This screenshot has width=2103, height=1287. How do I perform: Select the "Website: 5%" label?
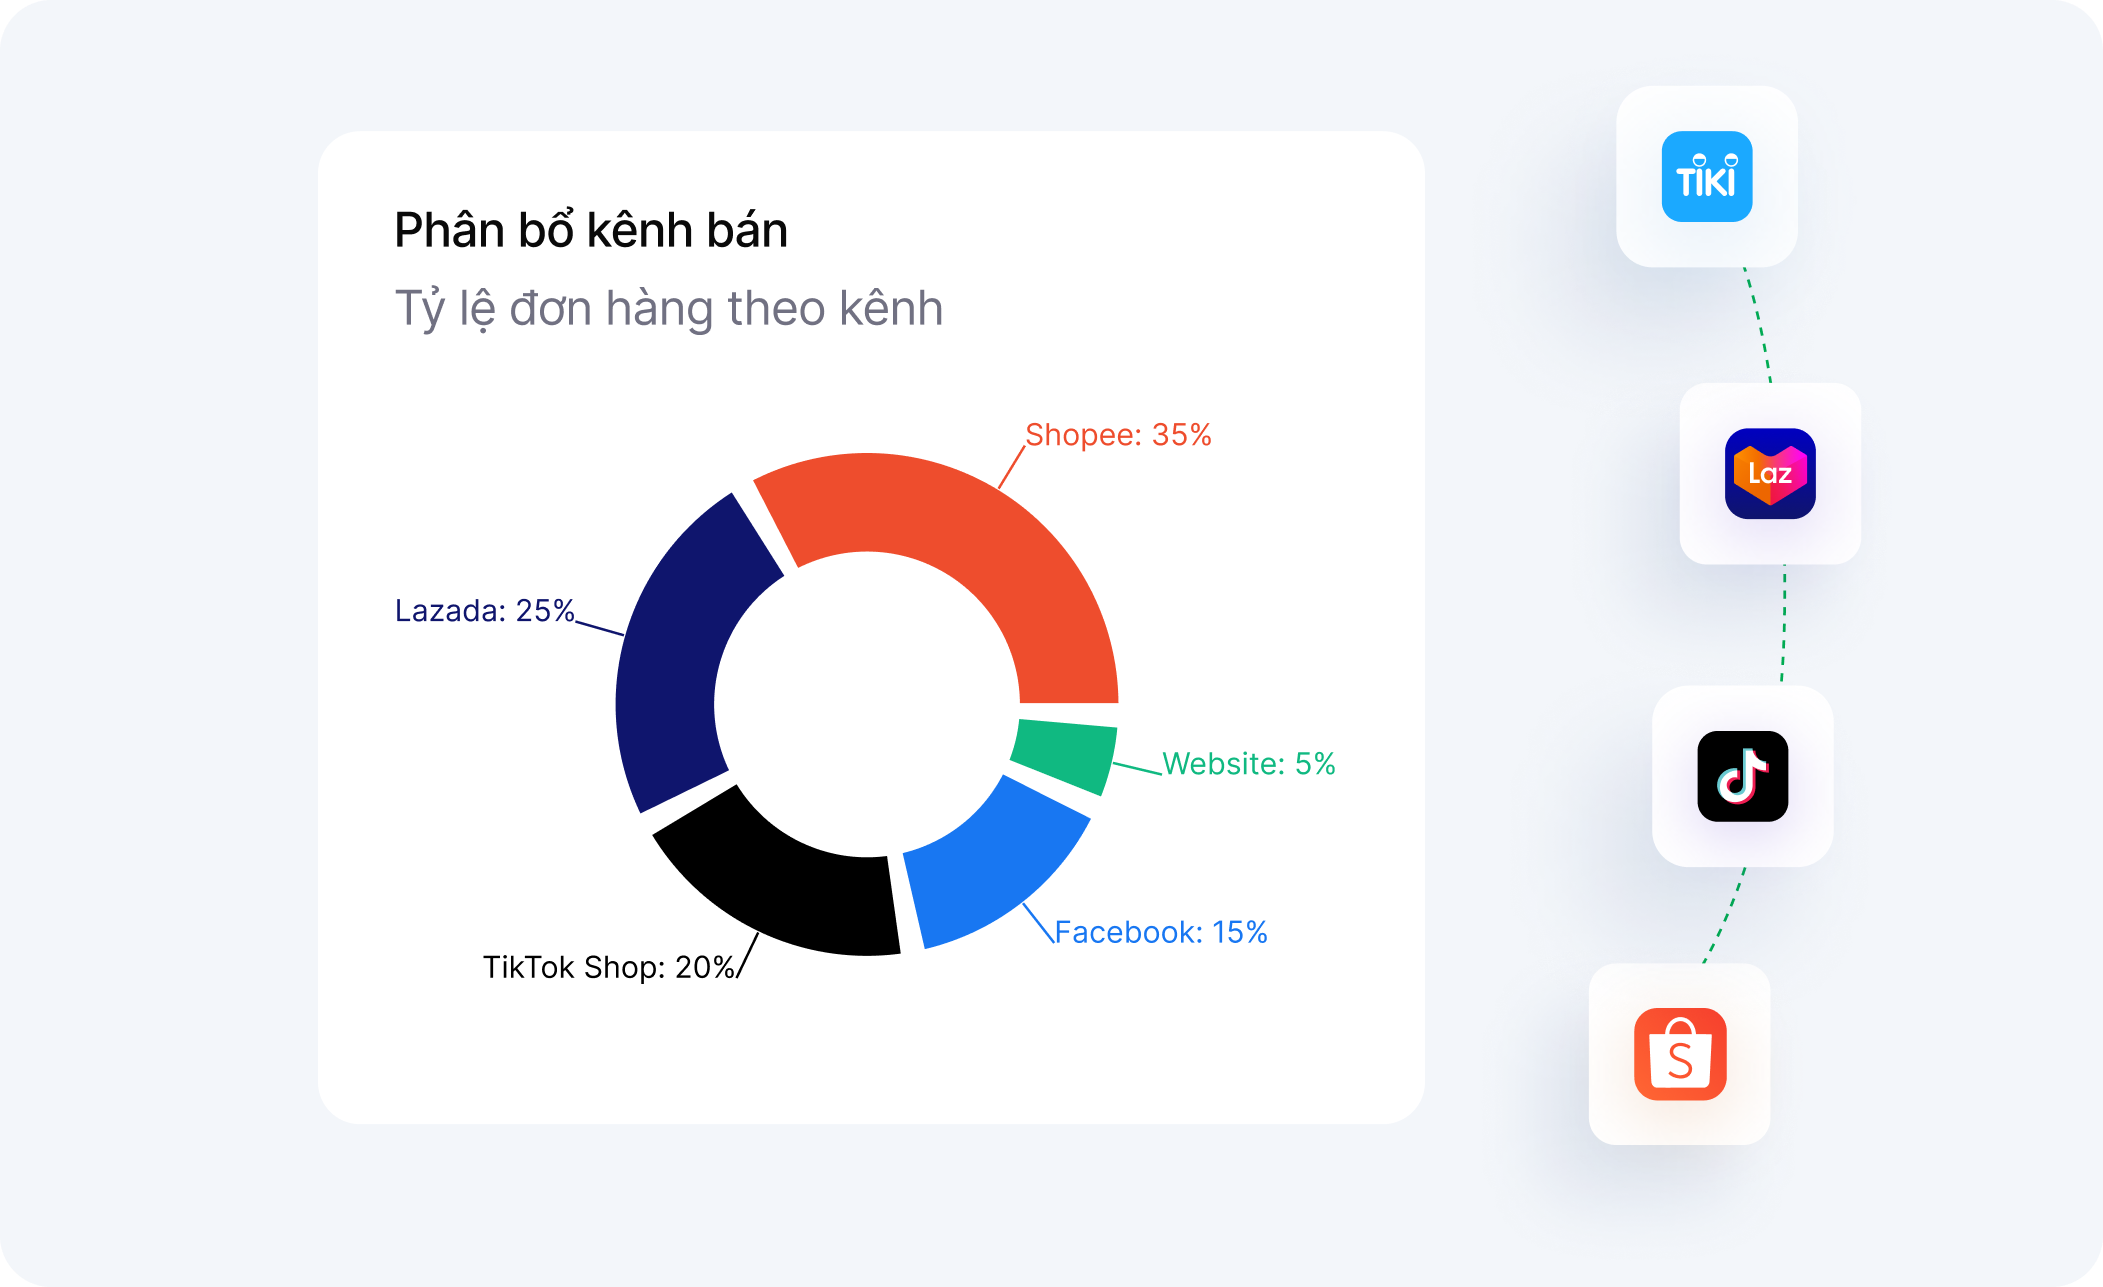point(1248,764)
